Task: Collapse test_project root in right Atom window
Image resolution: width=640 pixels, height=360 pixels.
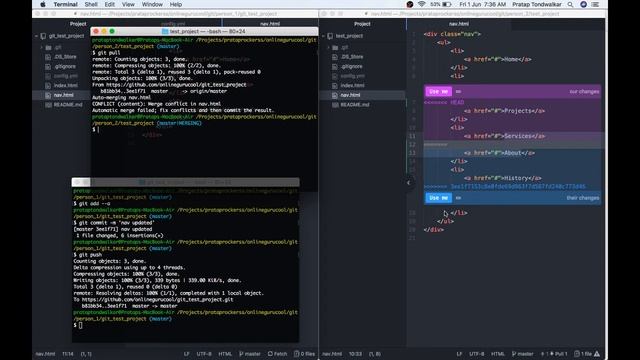Action: 324,36
